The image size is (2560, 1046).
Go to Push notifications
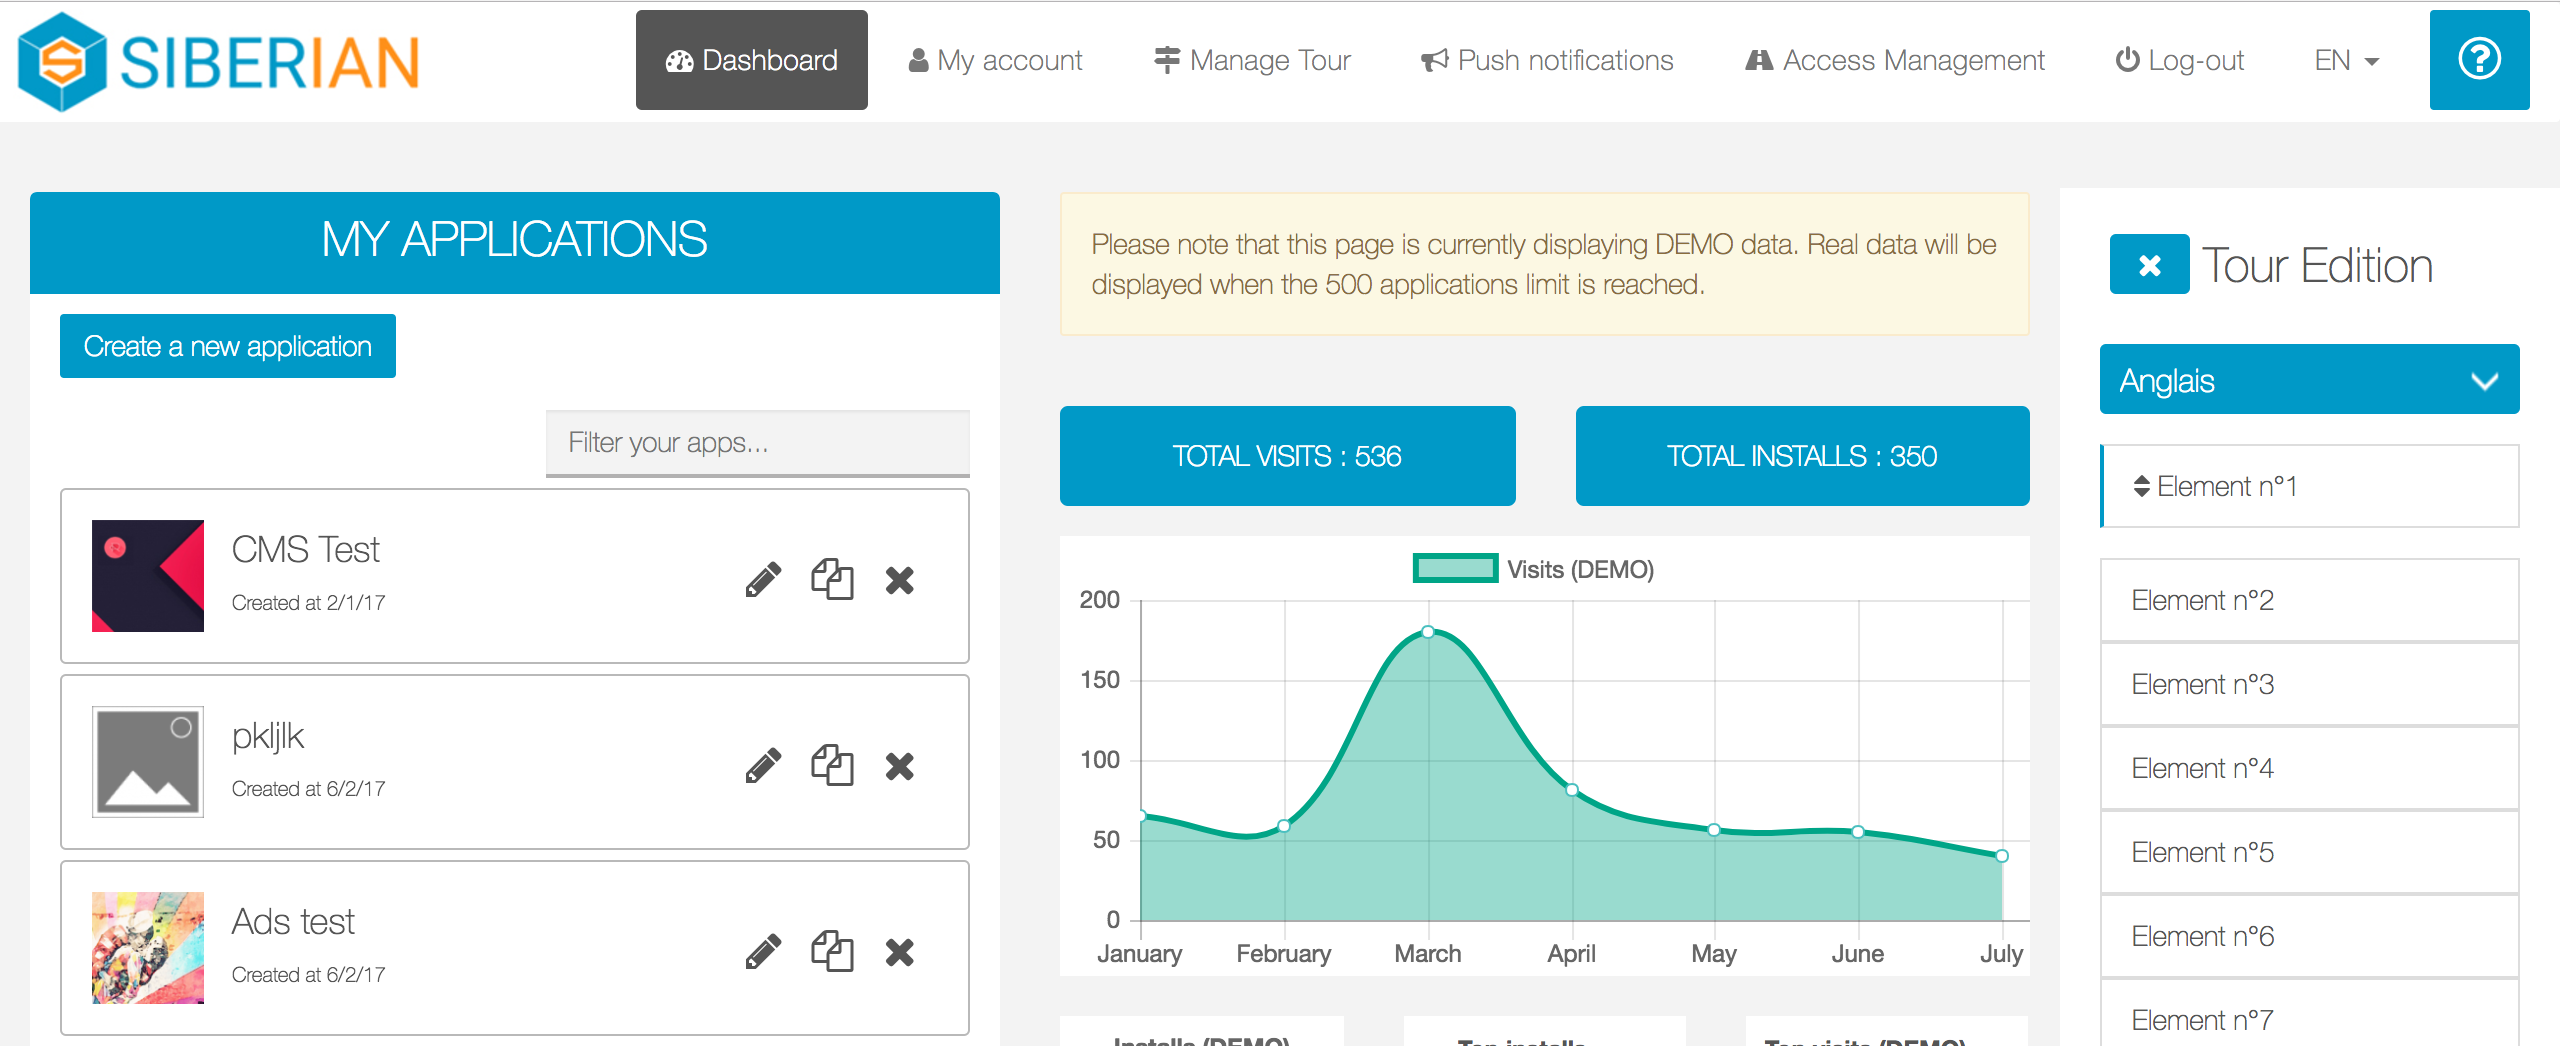pos(1547,61)
